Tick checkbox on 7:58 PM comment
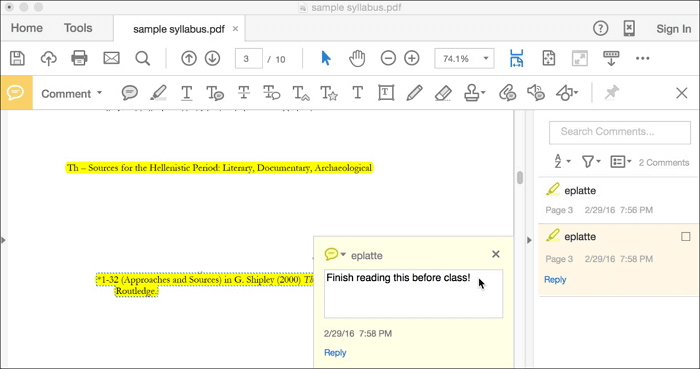The width and height of the screenshot is (700, 369). pos(686,236)
